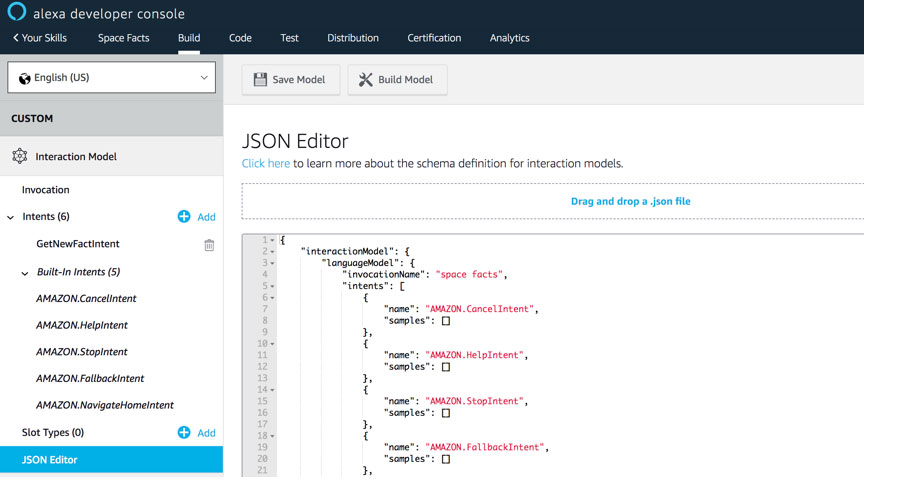Viewport: 912px width, 494px height.
Task: Fold JSON code at line 1
Action: coord(272,240)
